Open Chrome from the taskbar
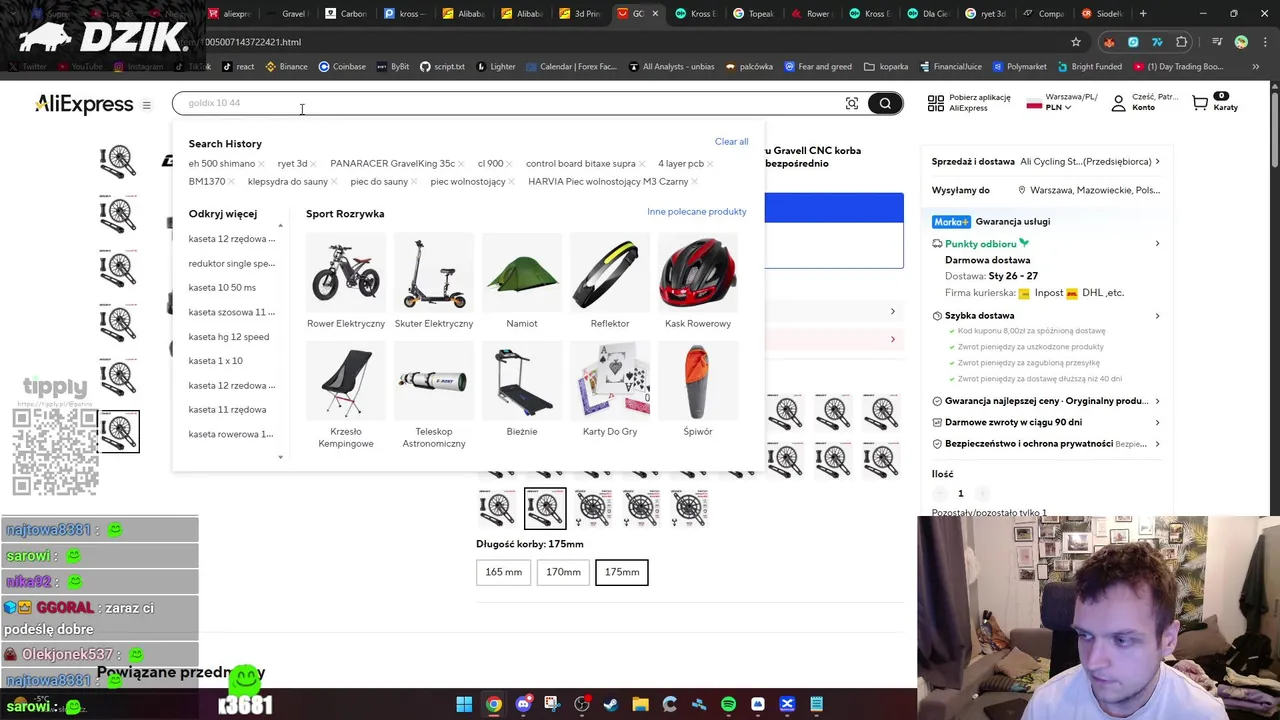 (494, 704)
